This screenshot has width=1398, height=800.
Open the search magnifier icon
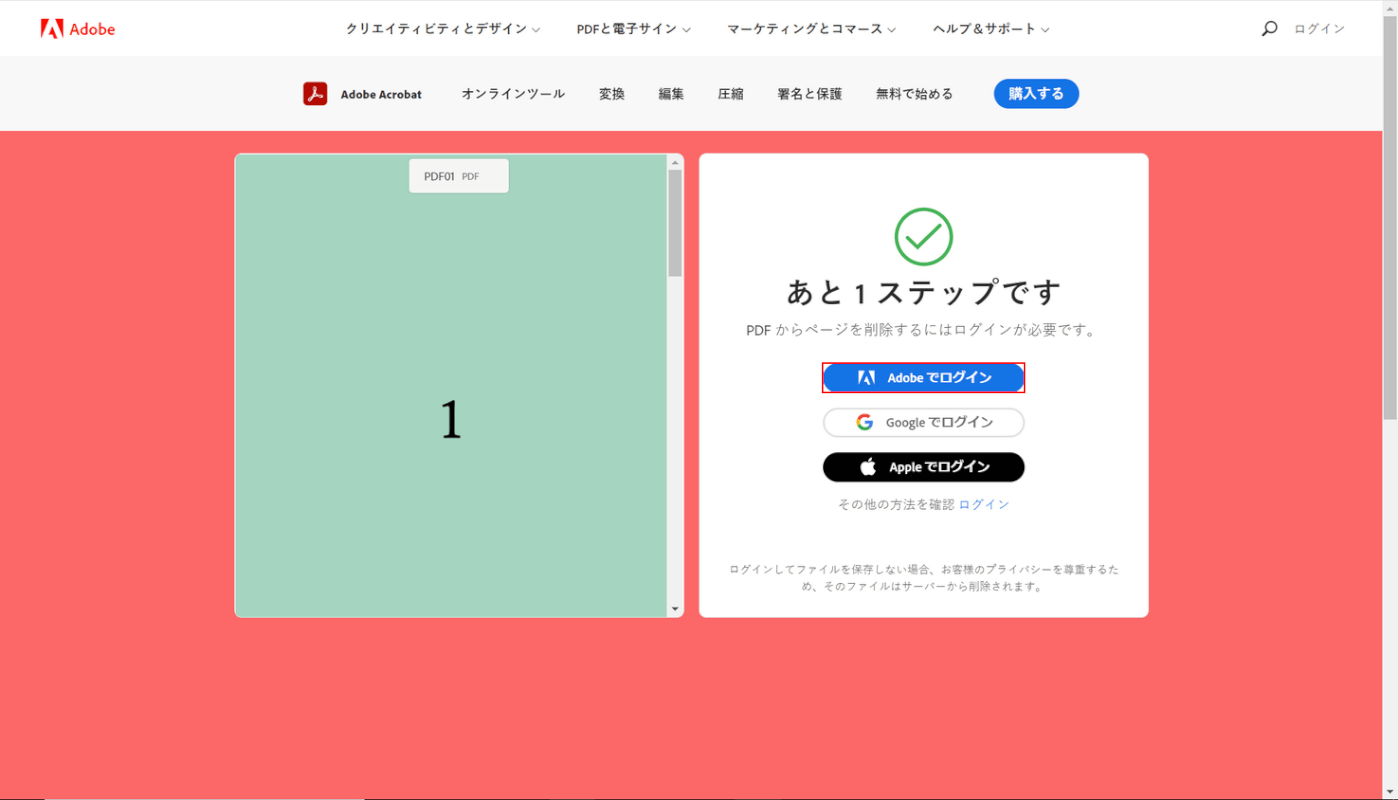click(1269, 29)
